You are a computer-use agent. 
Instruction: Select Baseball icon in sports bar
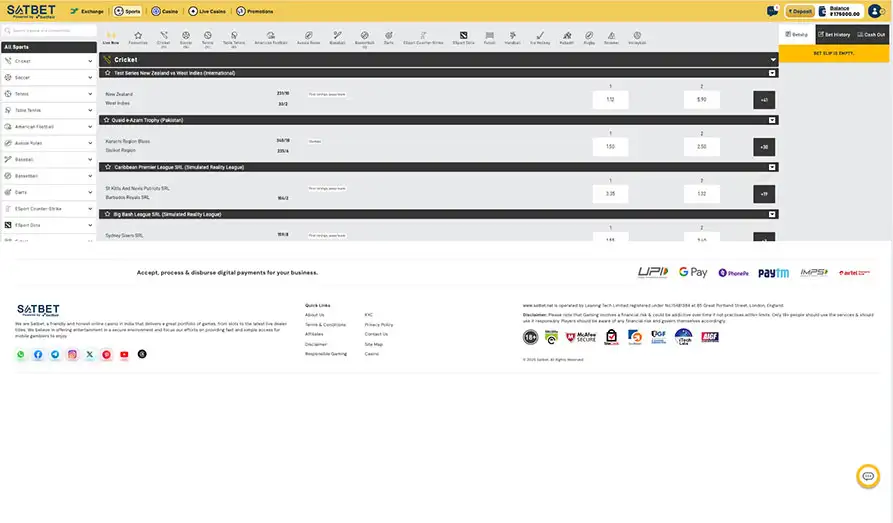coord(337,38)
